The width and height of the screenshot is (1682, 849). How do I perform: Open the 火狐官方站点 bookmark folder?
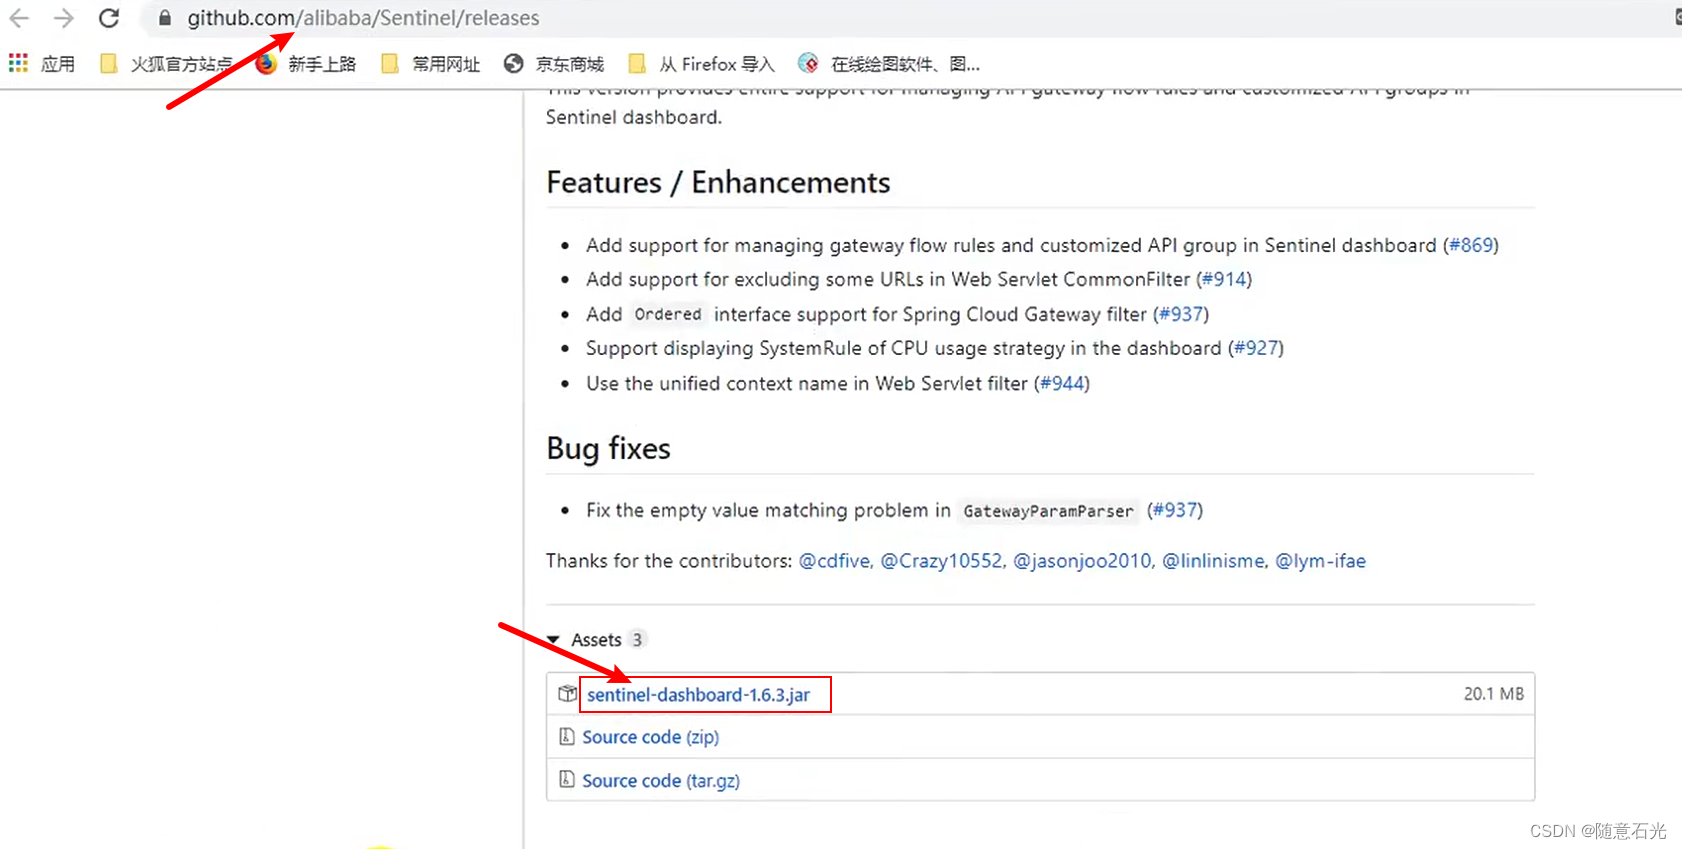tap(168, 64)
